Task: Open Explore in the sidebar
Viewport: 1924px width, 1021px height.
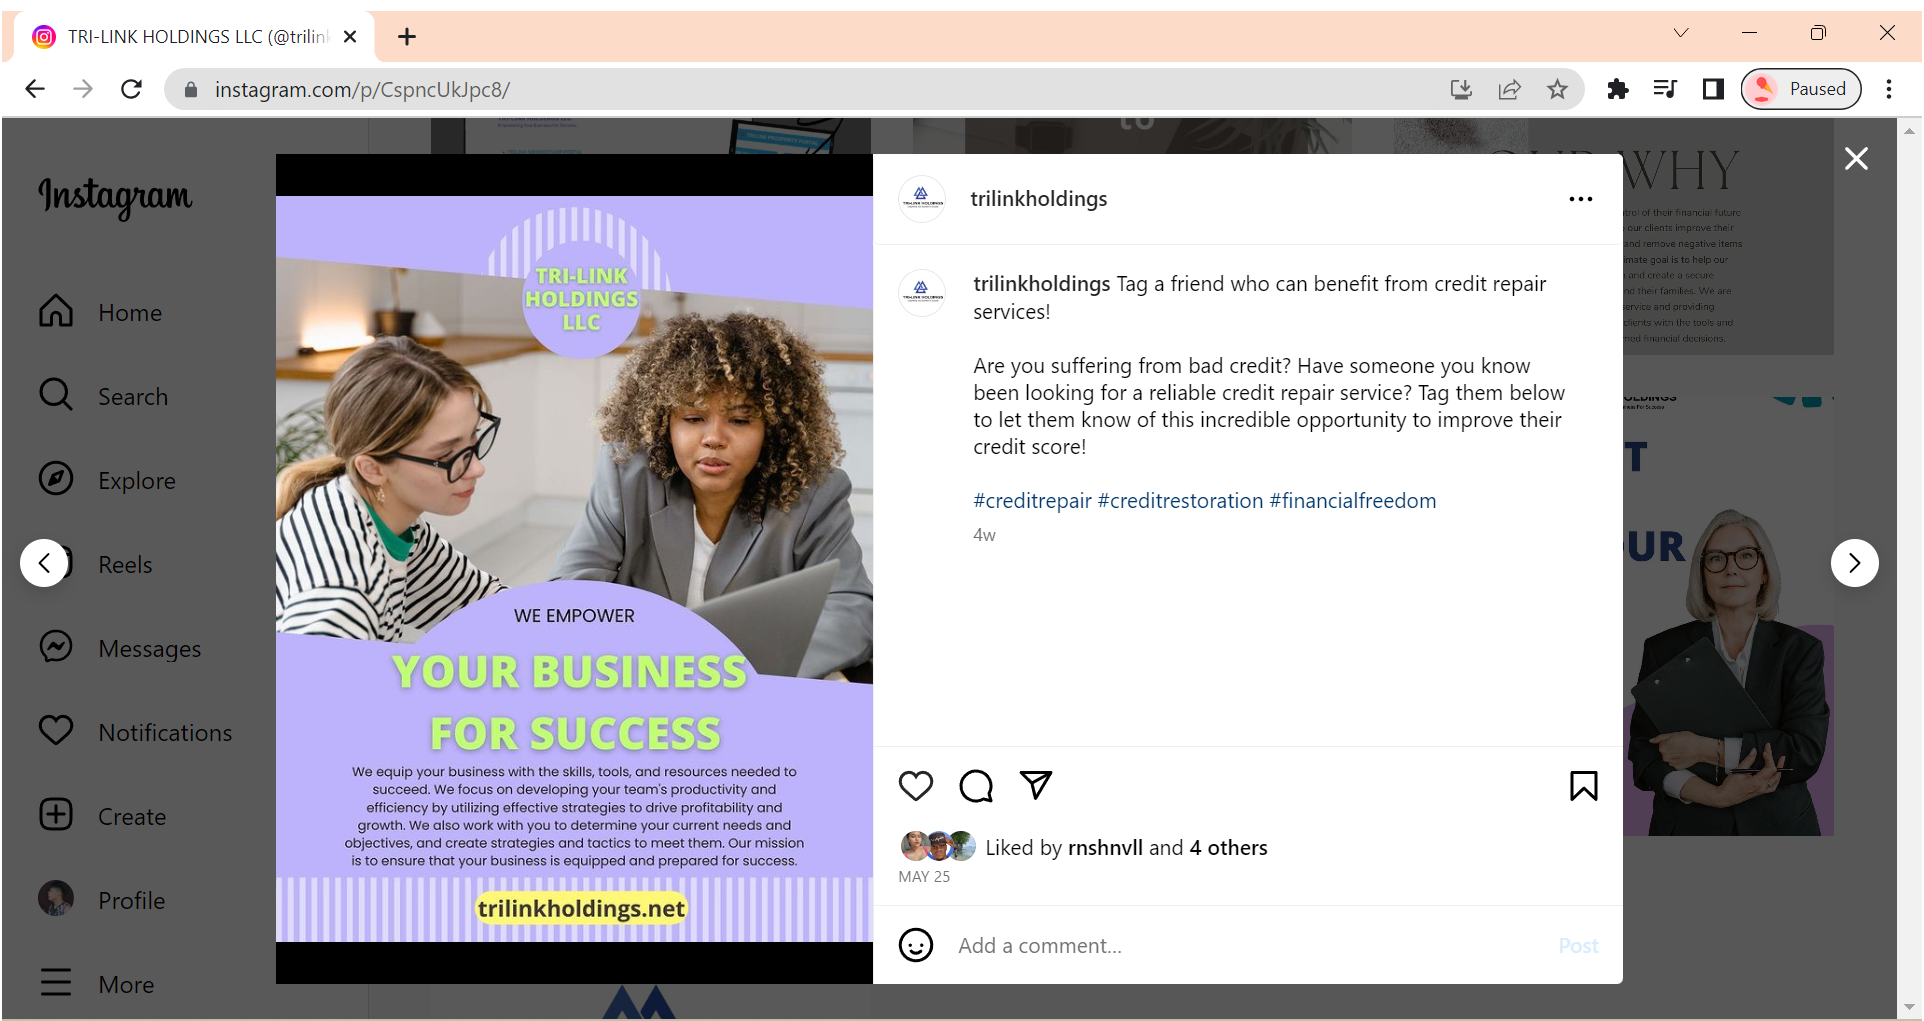Action: (x=107, y=481)
